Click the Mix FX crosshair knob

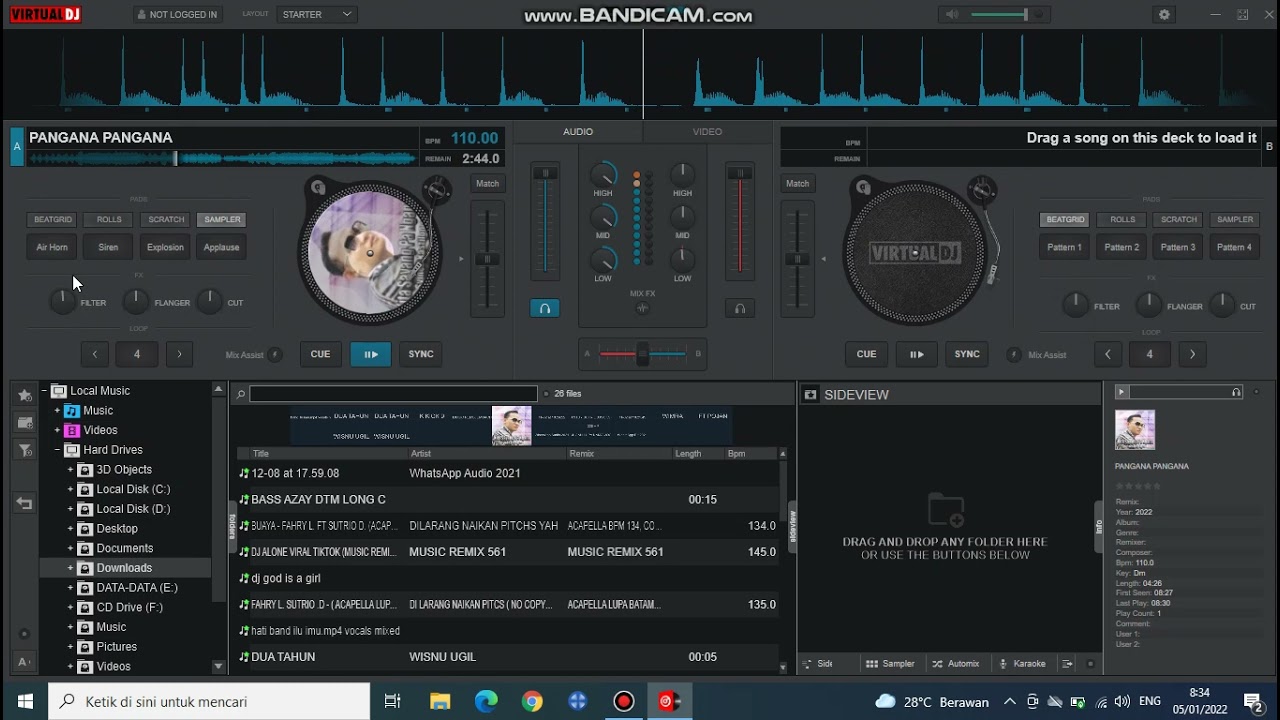(643, 308)
